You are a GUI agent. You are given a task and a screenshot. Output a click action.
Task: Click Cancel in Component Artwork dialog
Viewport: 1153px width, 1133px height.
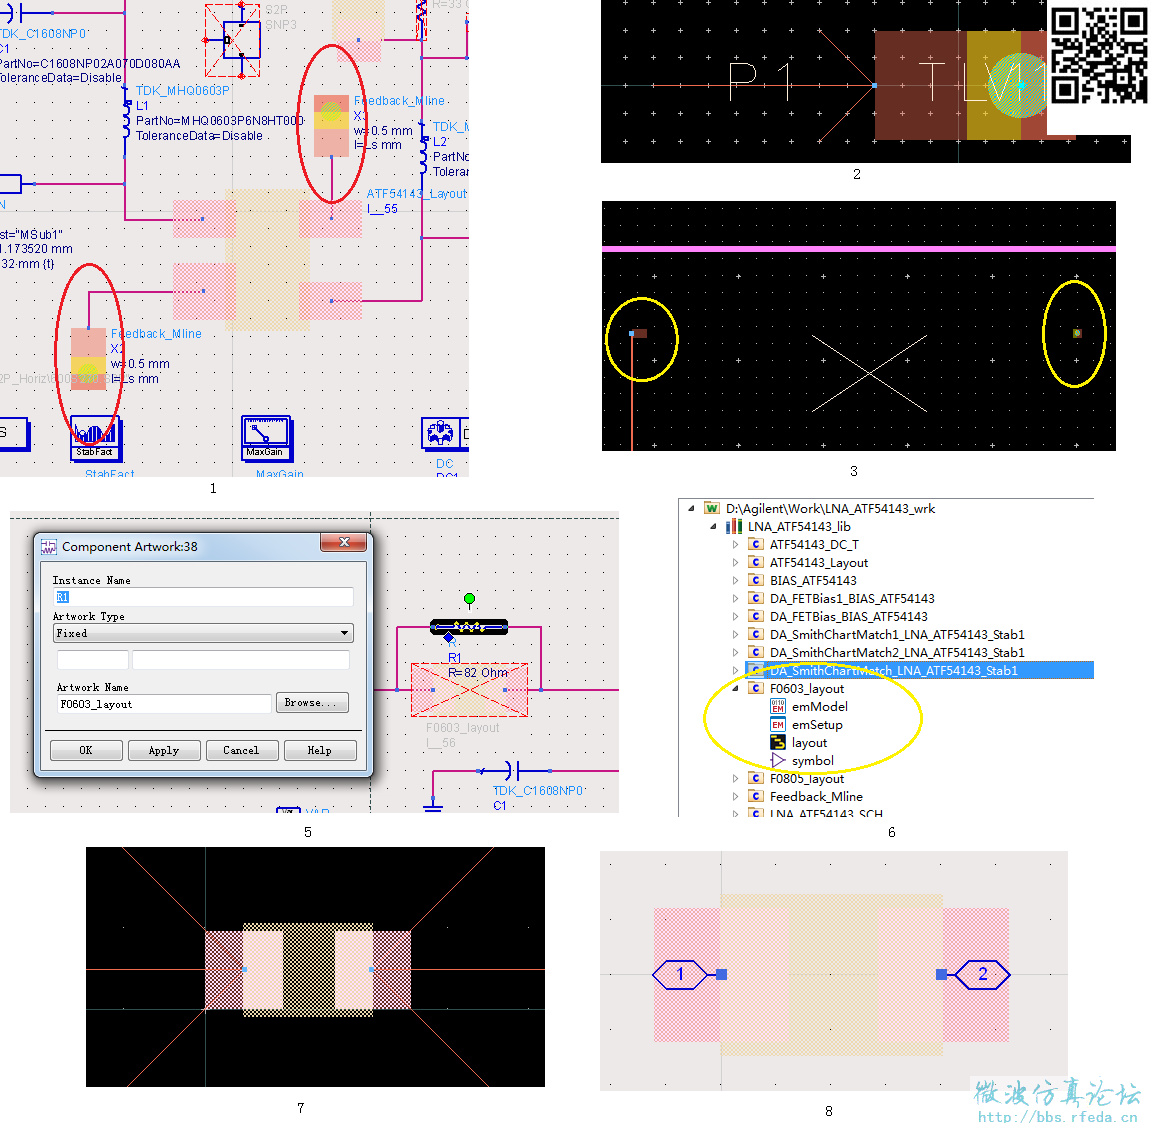[242, 750]
